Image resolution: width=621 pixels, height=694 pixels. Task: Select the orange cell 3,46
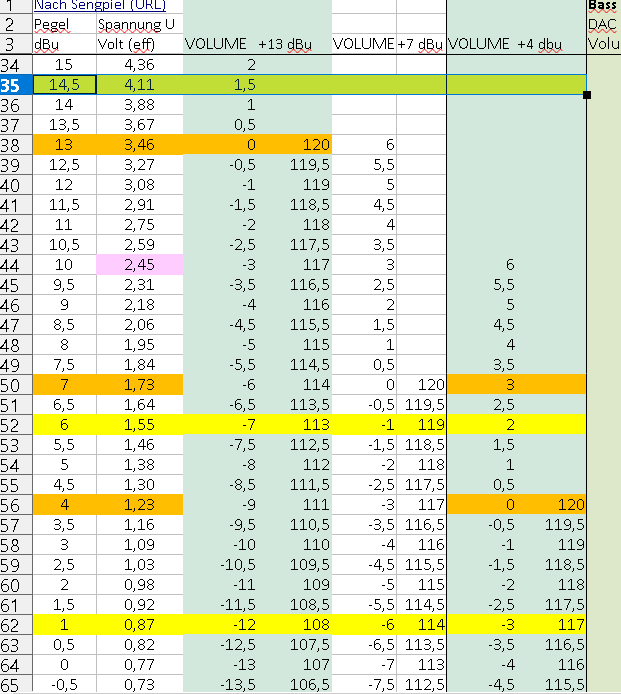[139, 145]
